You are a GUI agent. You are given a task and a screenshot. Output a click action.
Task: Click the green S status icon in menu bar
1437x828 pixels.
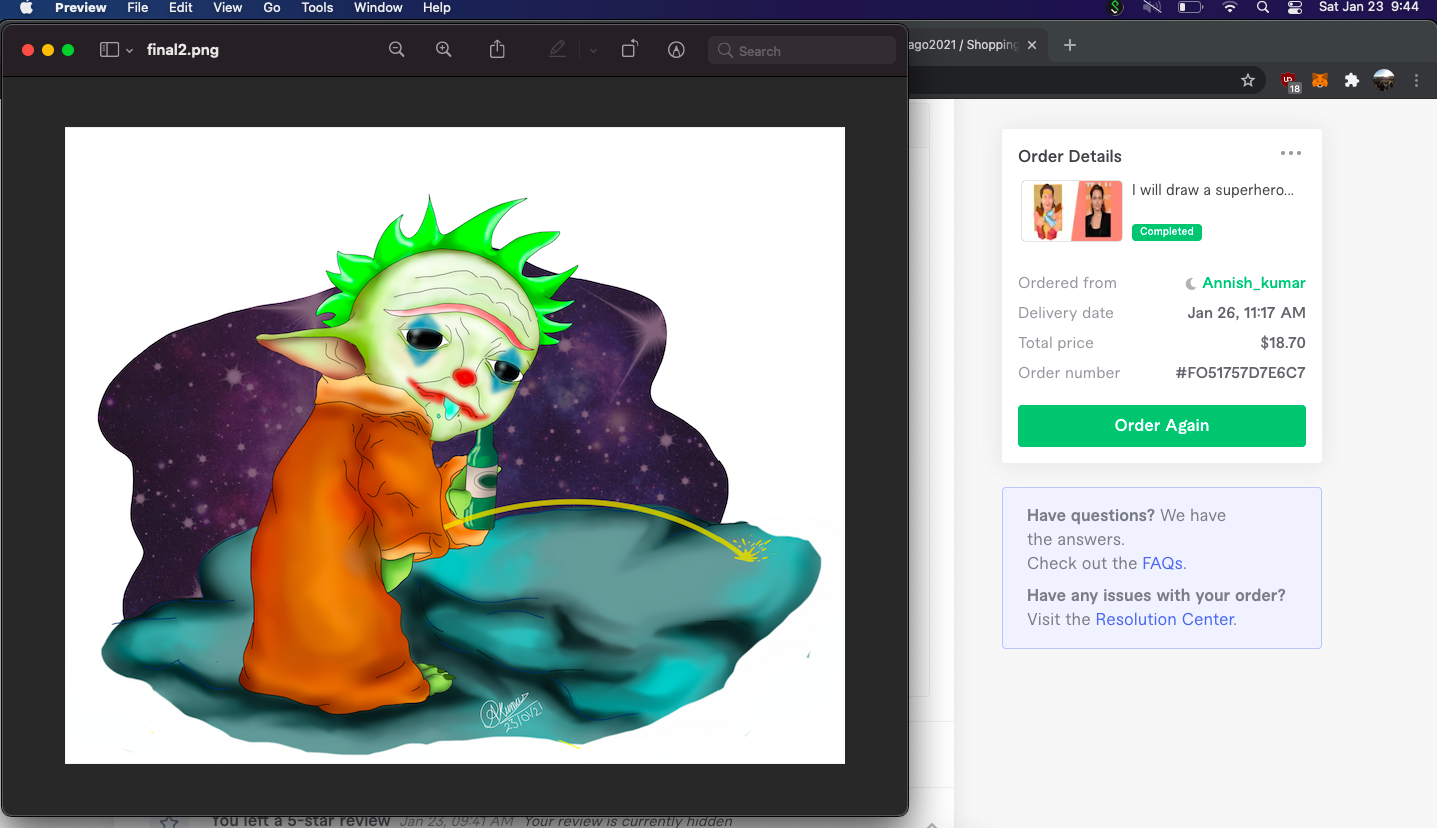[1116, 7]
